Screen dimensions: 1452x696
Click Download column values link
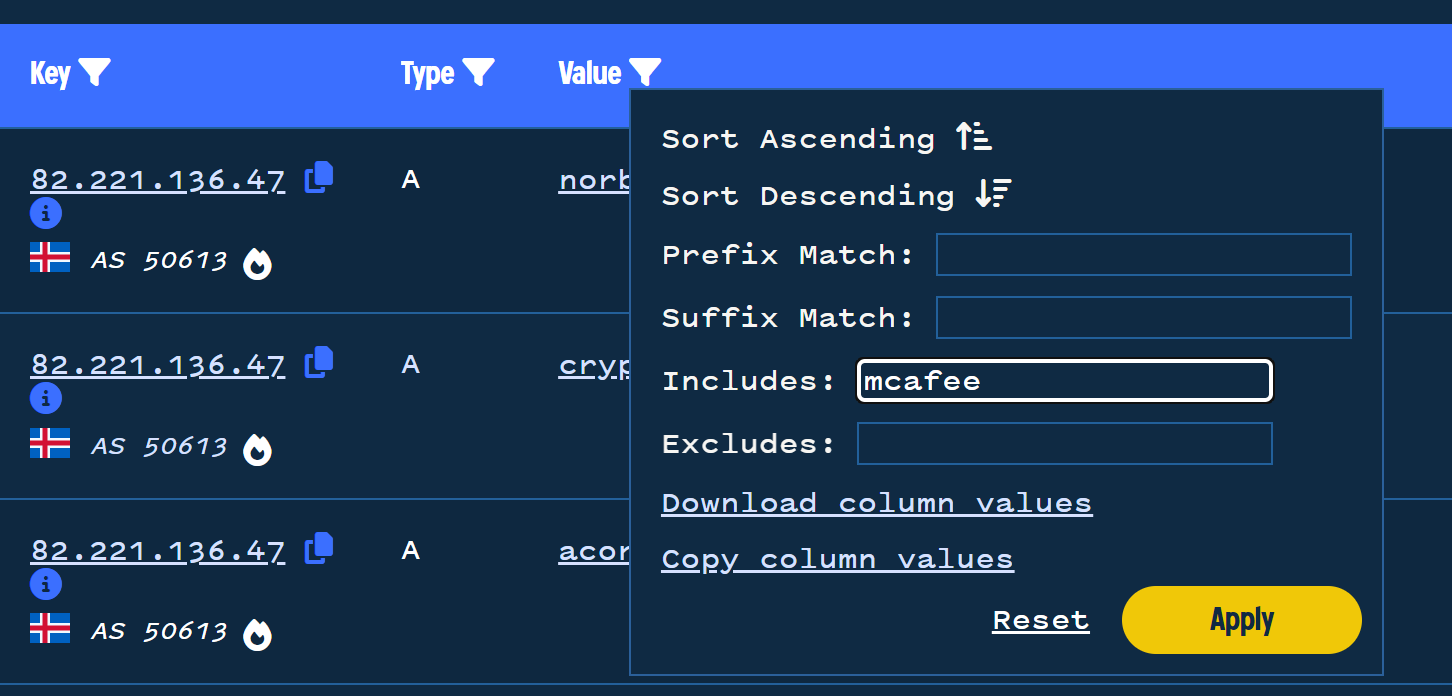click(x=877, y=503)
